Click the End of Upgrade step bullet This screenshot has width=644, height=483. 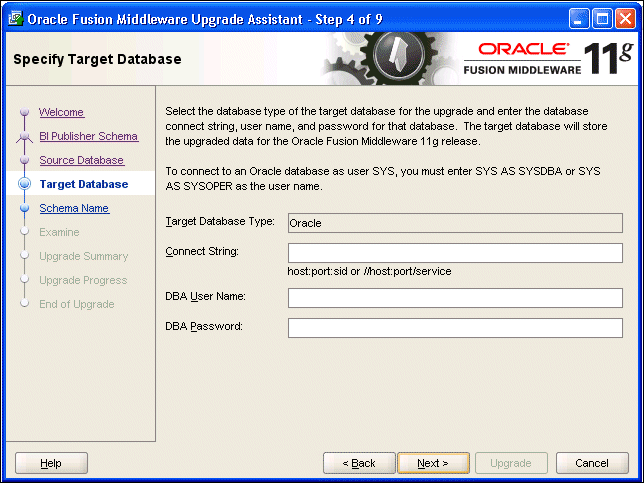click(x=25, y=304)
